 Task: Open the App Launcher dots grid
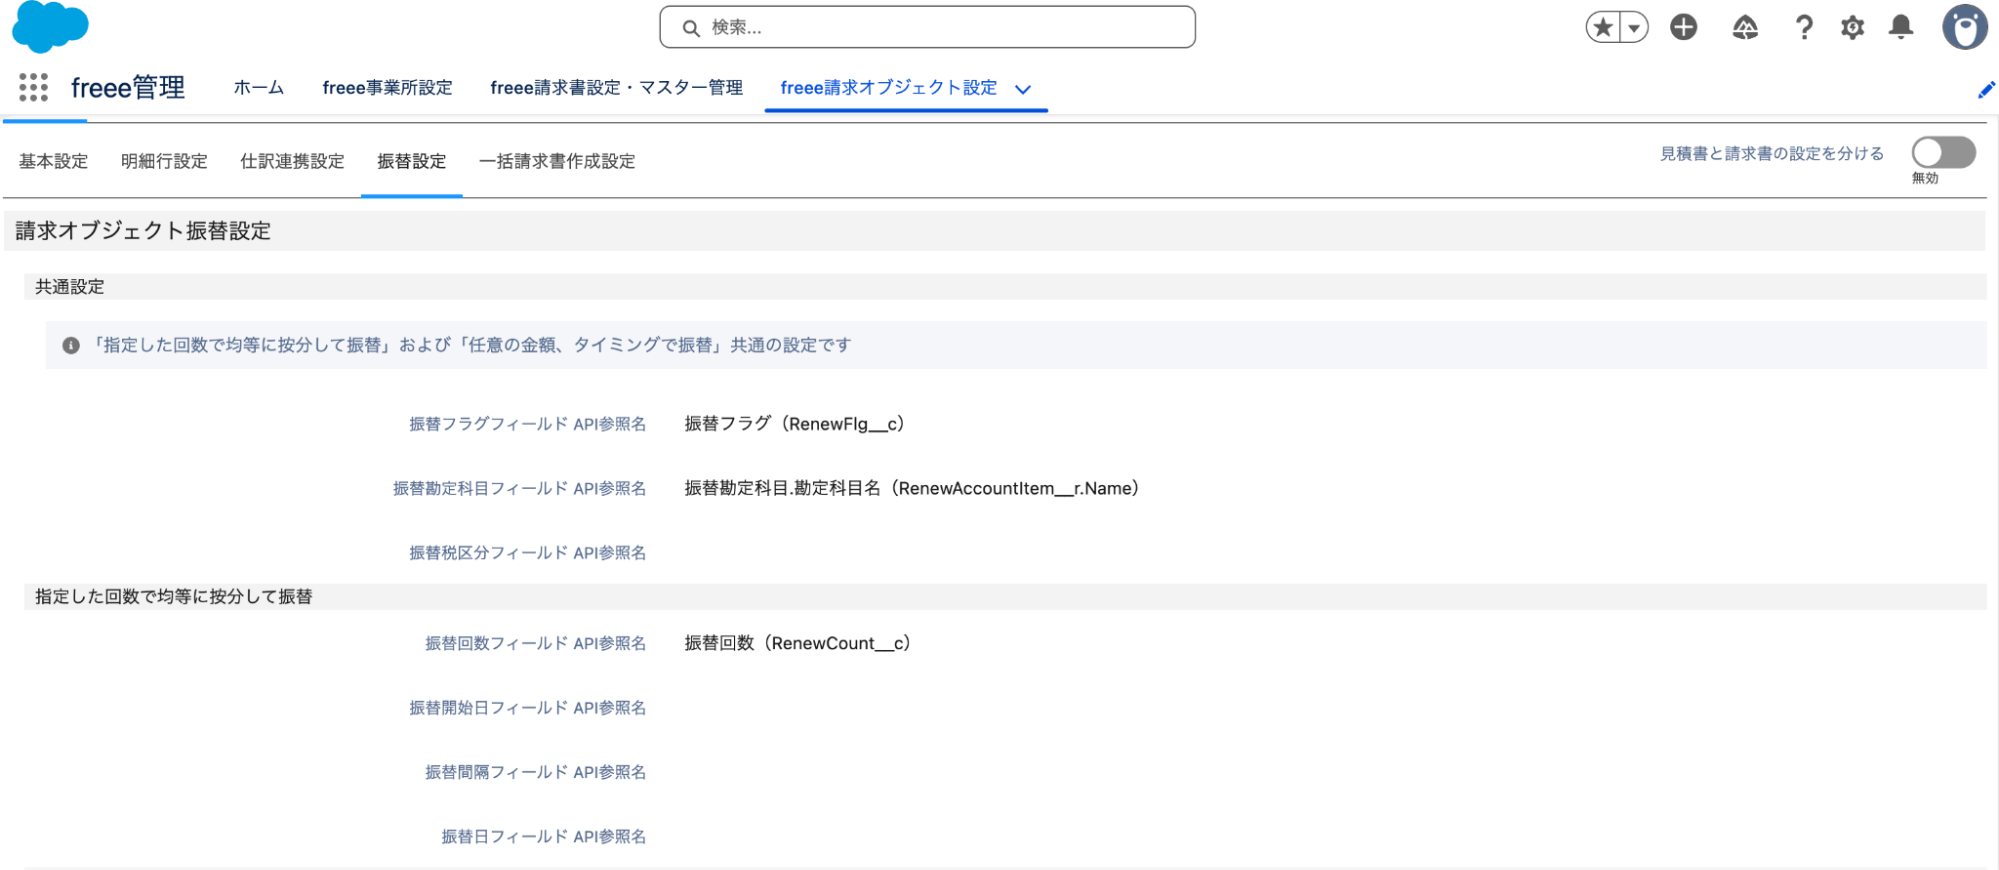33,88
